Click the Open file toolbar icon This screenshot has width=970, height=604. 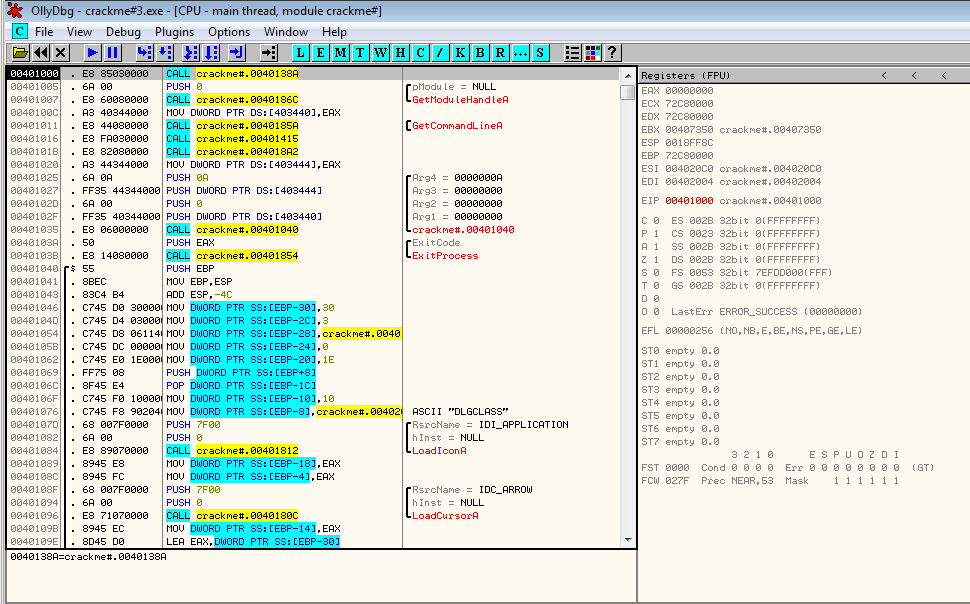pos(20,52)
